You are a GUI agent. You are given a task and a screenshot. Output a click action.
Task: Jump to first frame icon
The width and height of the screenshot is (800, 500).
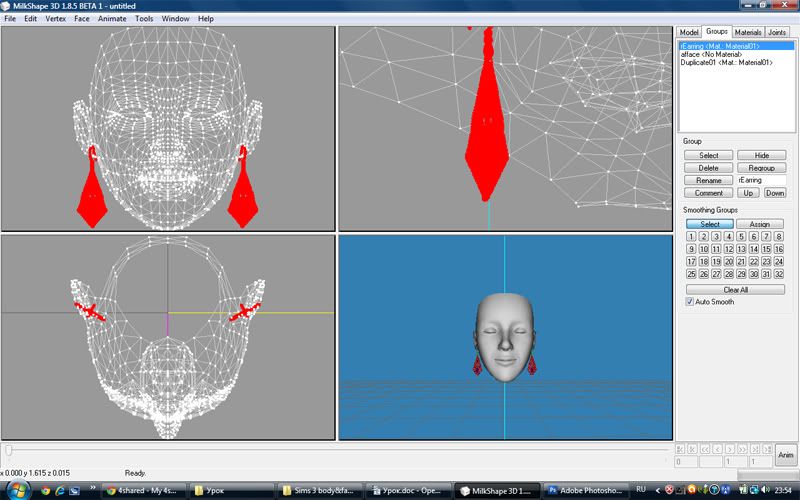click(x=680, y=449)
